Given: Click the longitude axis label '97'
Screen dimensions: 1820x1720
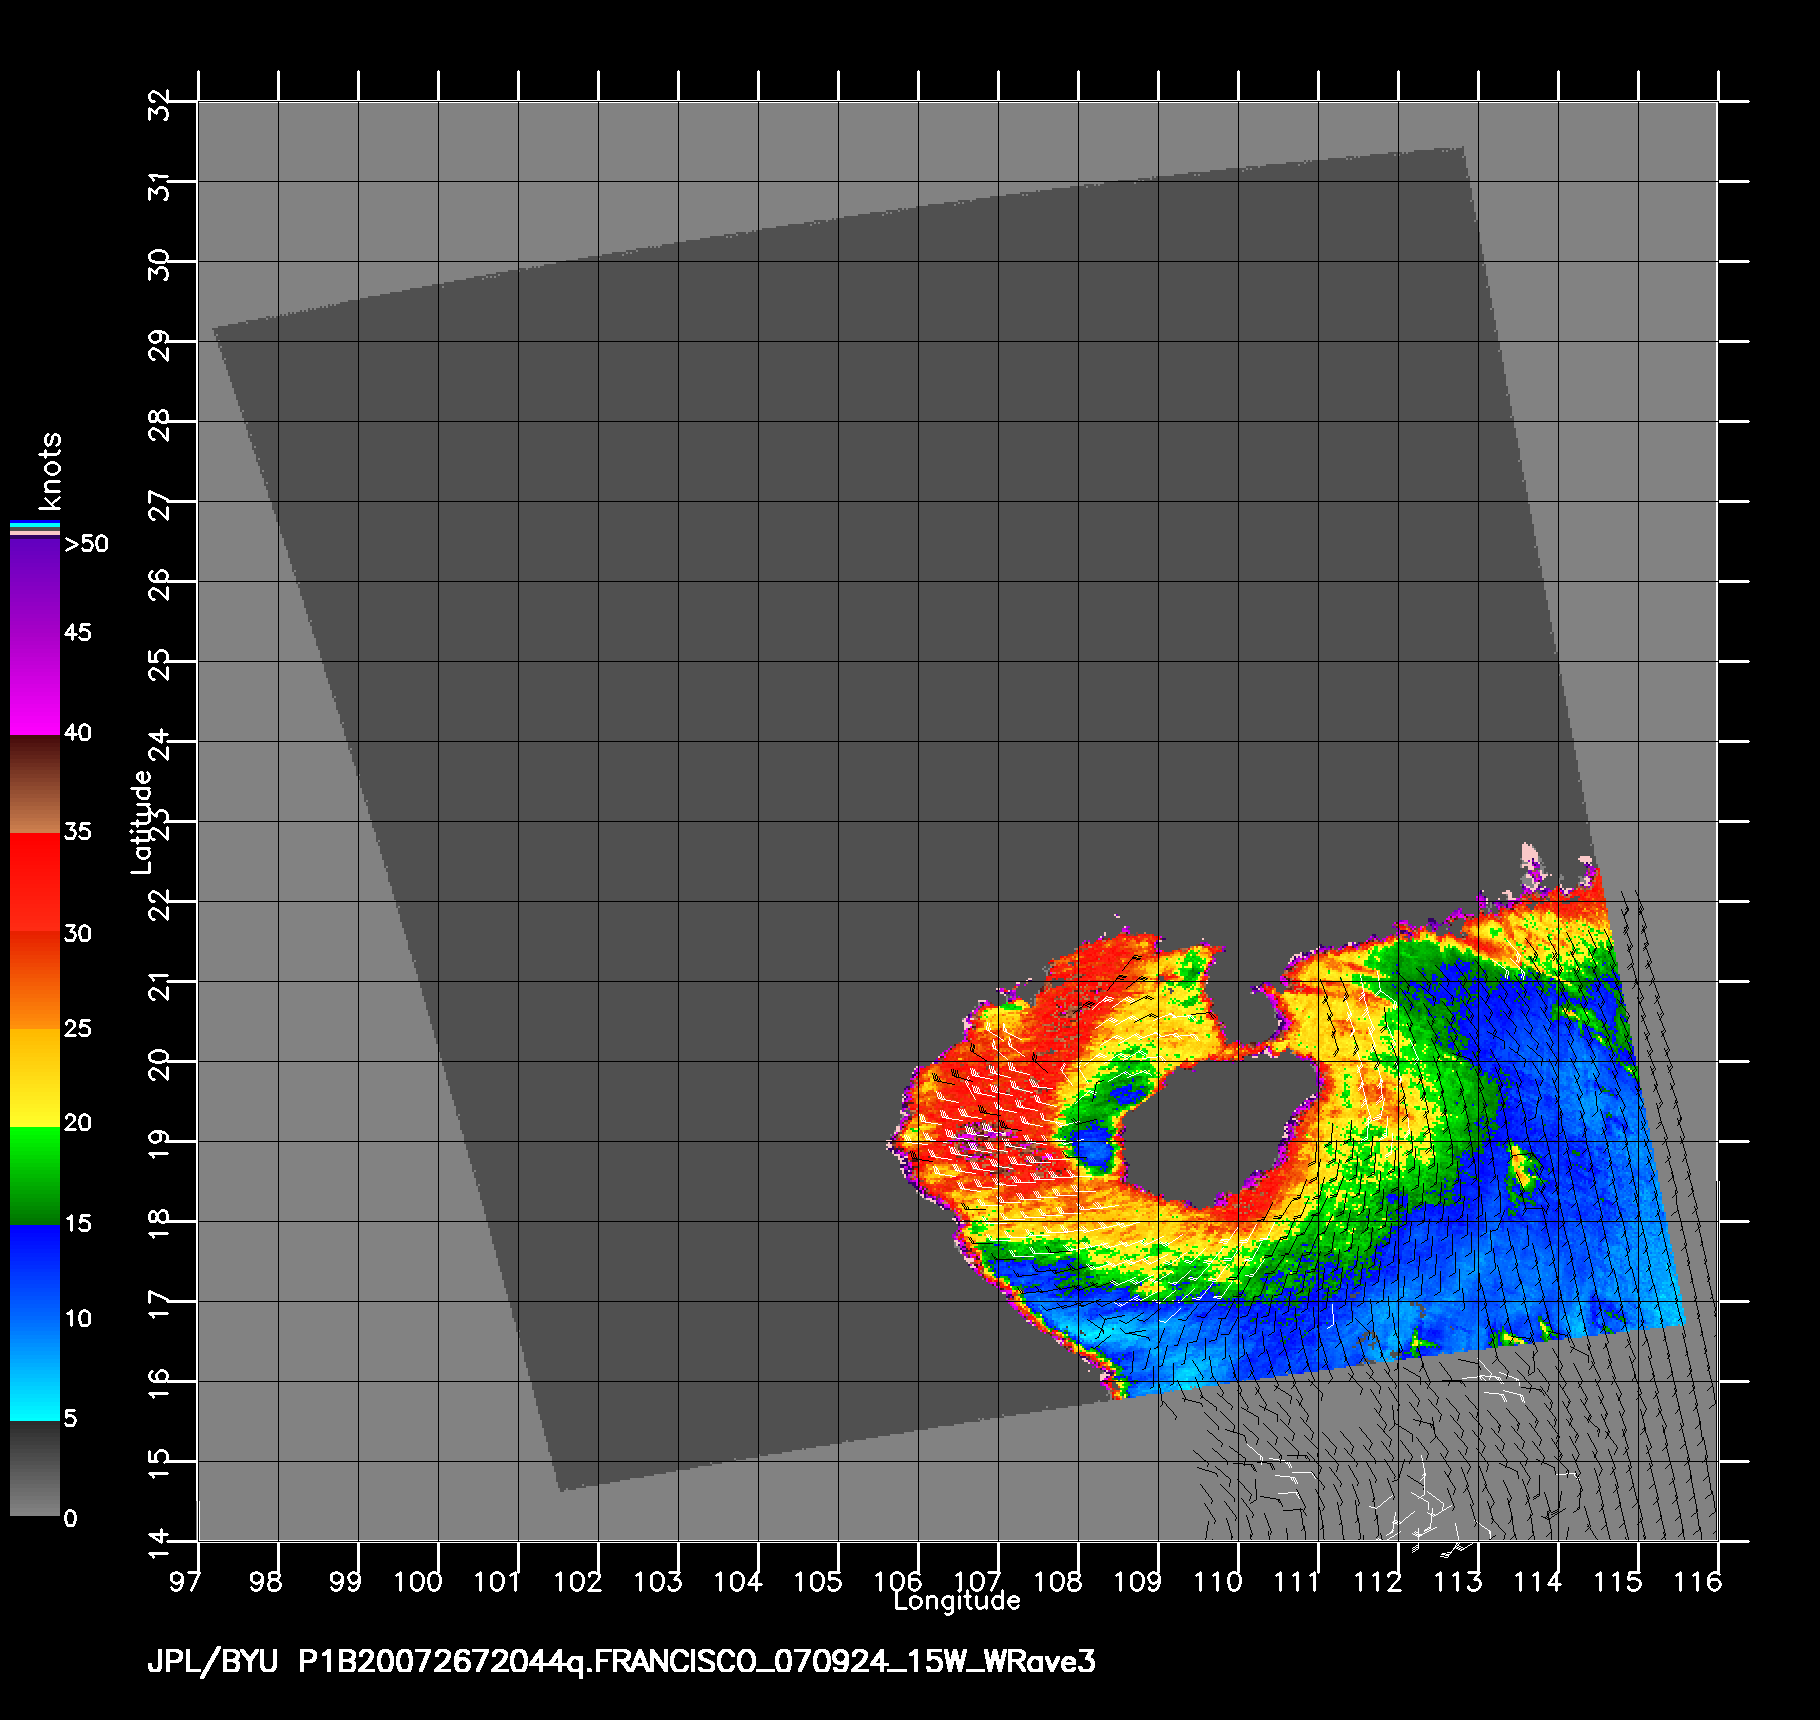Looking at the screenshot, I should [x=185, y=1582].
